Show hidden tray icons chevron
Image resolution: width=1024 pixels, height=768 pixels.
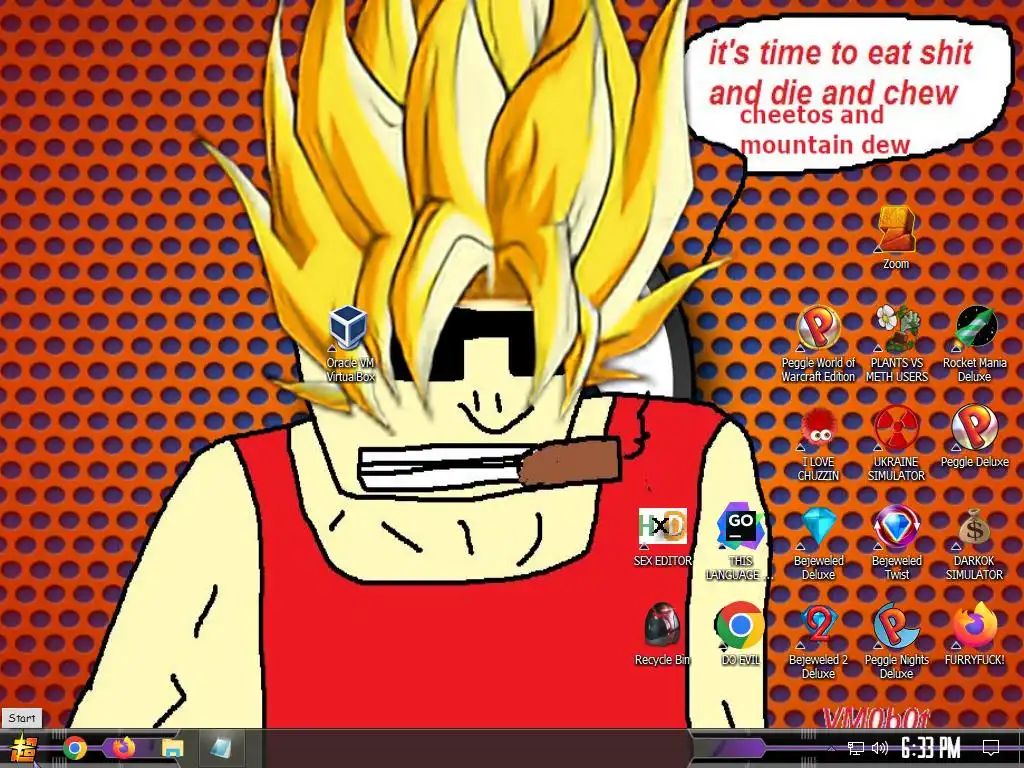831,748
